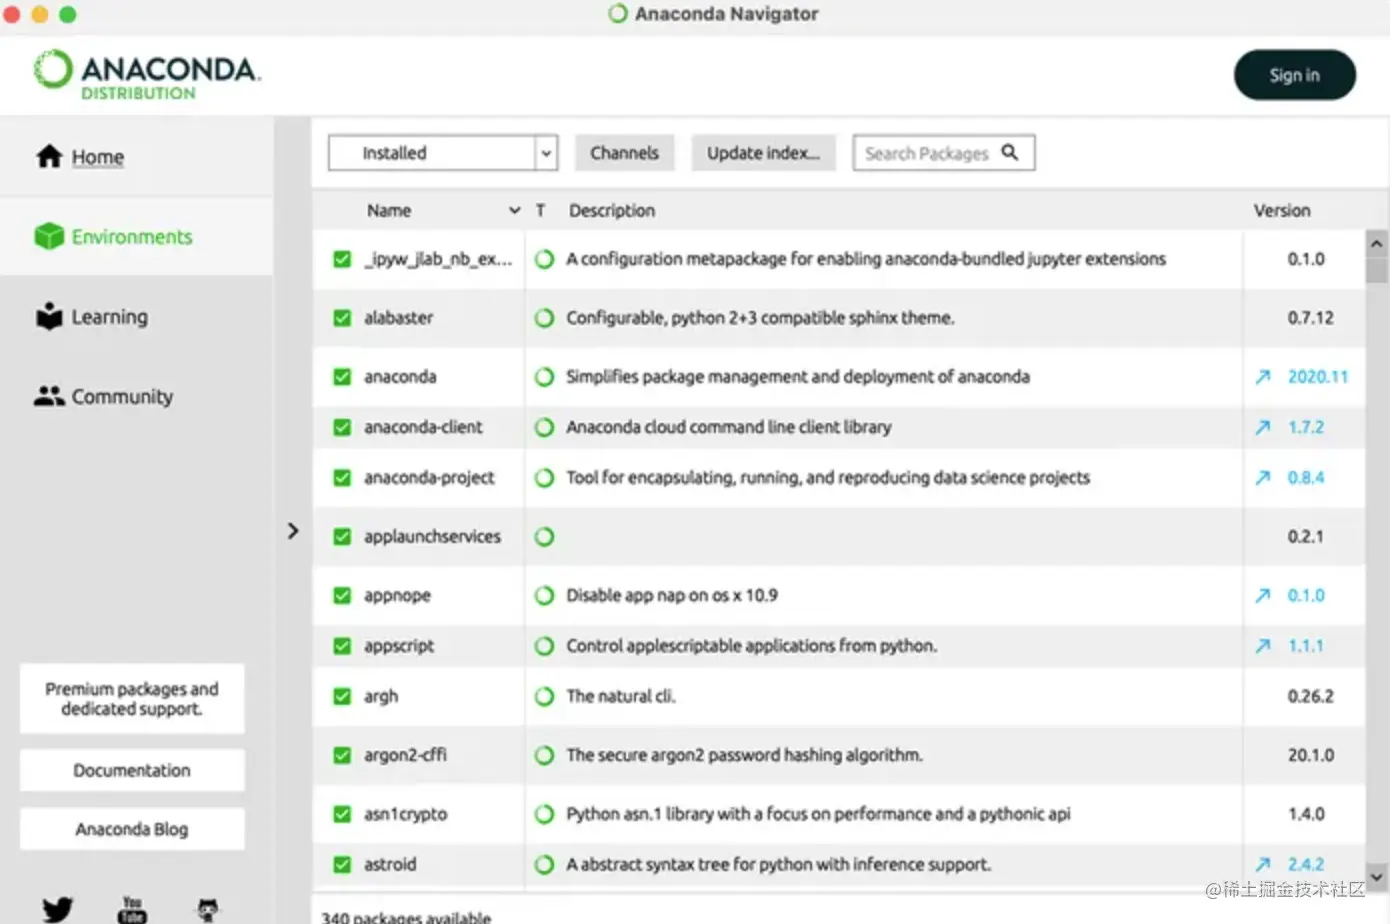Click the type circle icon for anaconda
This screenshot has height=924, width=1390.
click(544, 377)
